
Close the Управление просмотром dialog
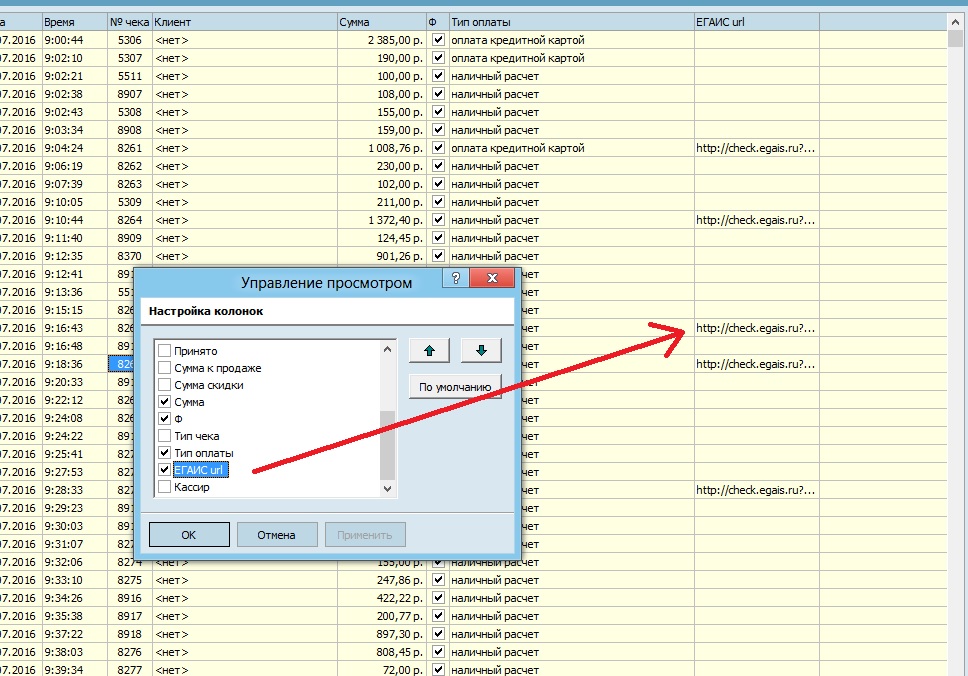click(x=492, y=278)
